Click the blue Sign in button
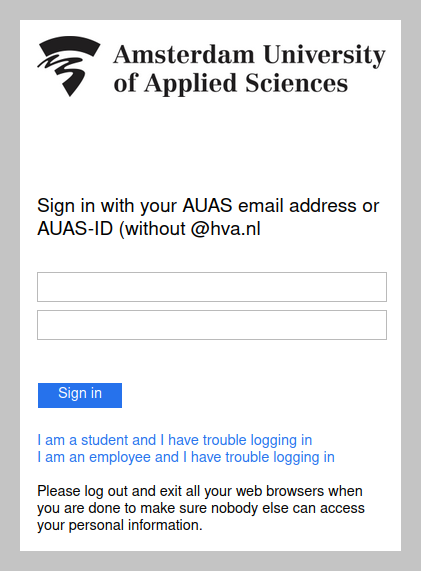This screenshot has height=571, width=421. pos(80,395)
